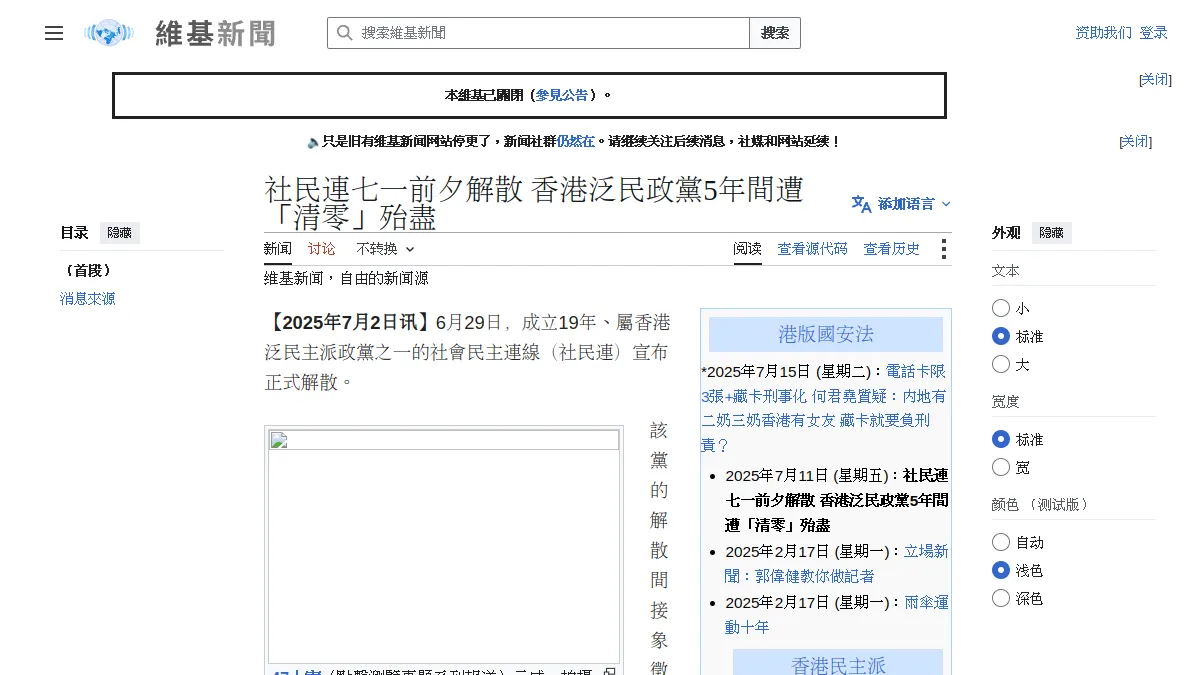Click the 登录 login link
The image size is (1200, 675).
tap(1153, 33)
